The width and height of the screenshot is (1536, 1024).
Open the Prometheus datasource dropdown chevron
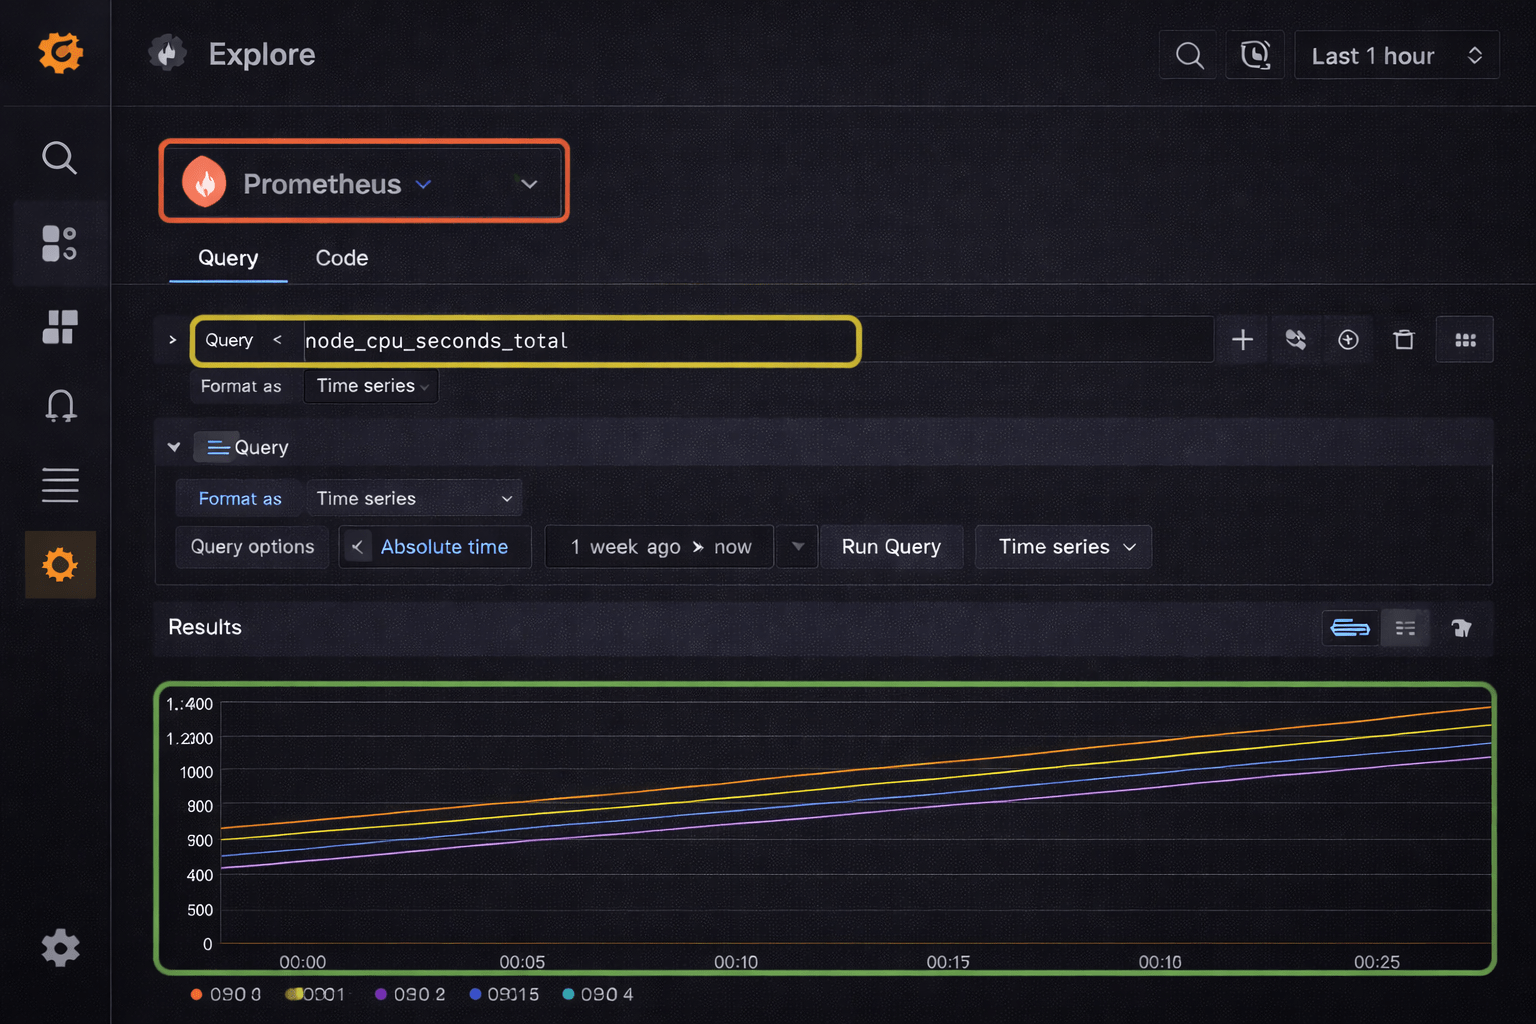pos(529,184)
